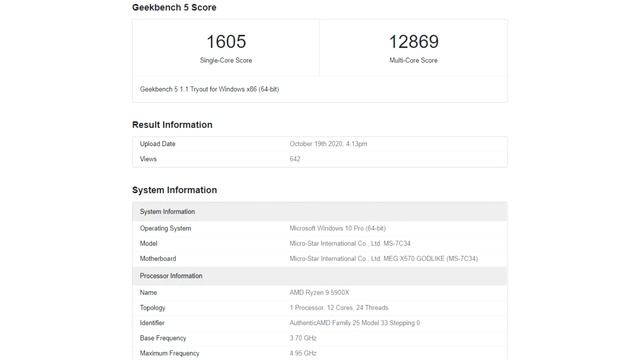Select the Maximum Frequency label
The image size is (640, 360).
pos(169,353)
